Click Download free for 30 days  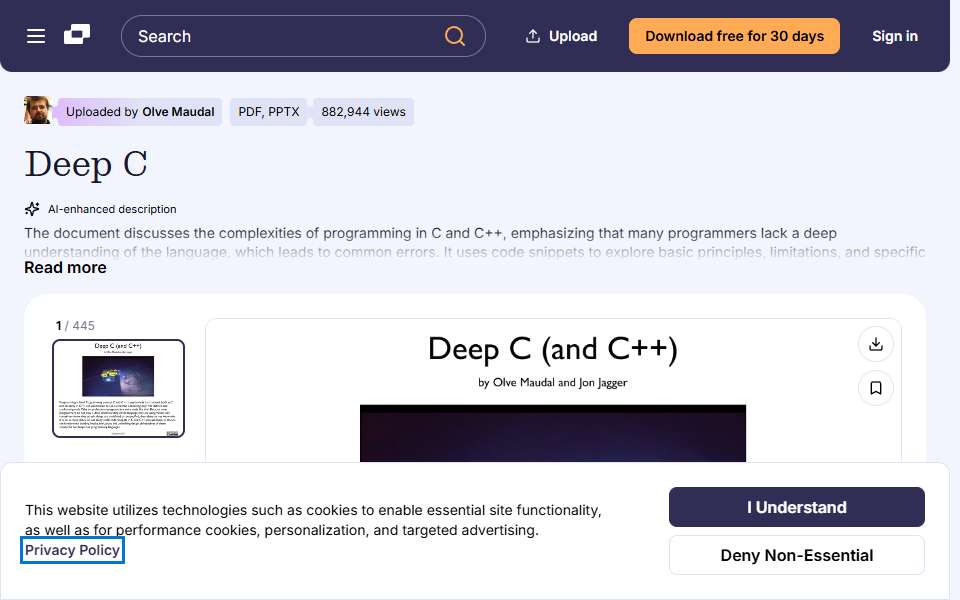(x=734, y=36)
